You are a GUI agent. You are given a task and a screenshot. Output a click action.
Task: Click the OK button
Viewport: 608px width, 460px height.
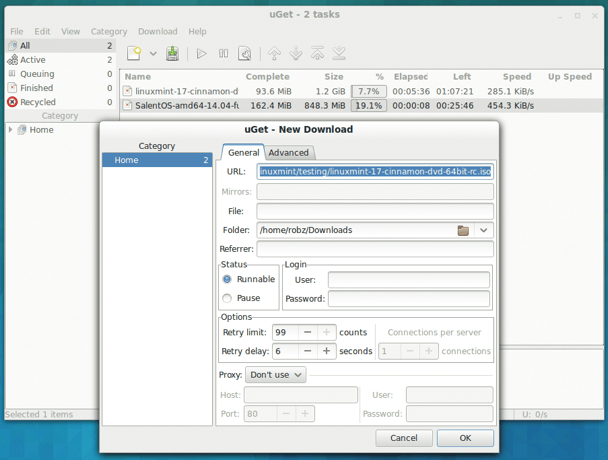tap(465, 438)
